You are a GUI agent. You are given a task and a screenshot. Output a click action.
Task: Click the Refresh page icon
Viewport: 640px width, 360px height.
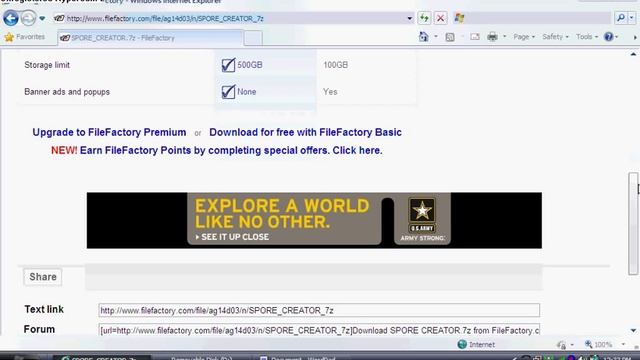pos(424,18)
